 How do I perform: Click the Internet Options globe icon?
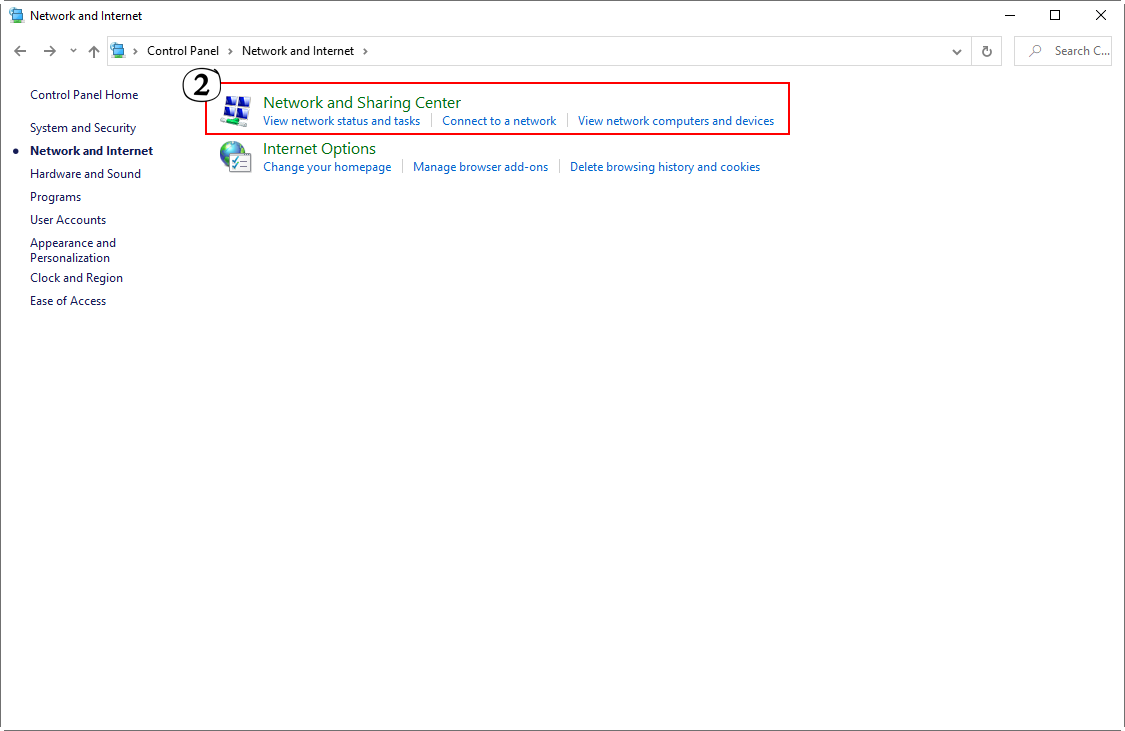click(236, 157)
